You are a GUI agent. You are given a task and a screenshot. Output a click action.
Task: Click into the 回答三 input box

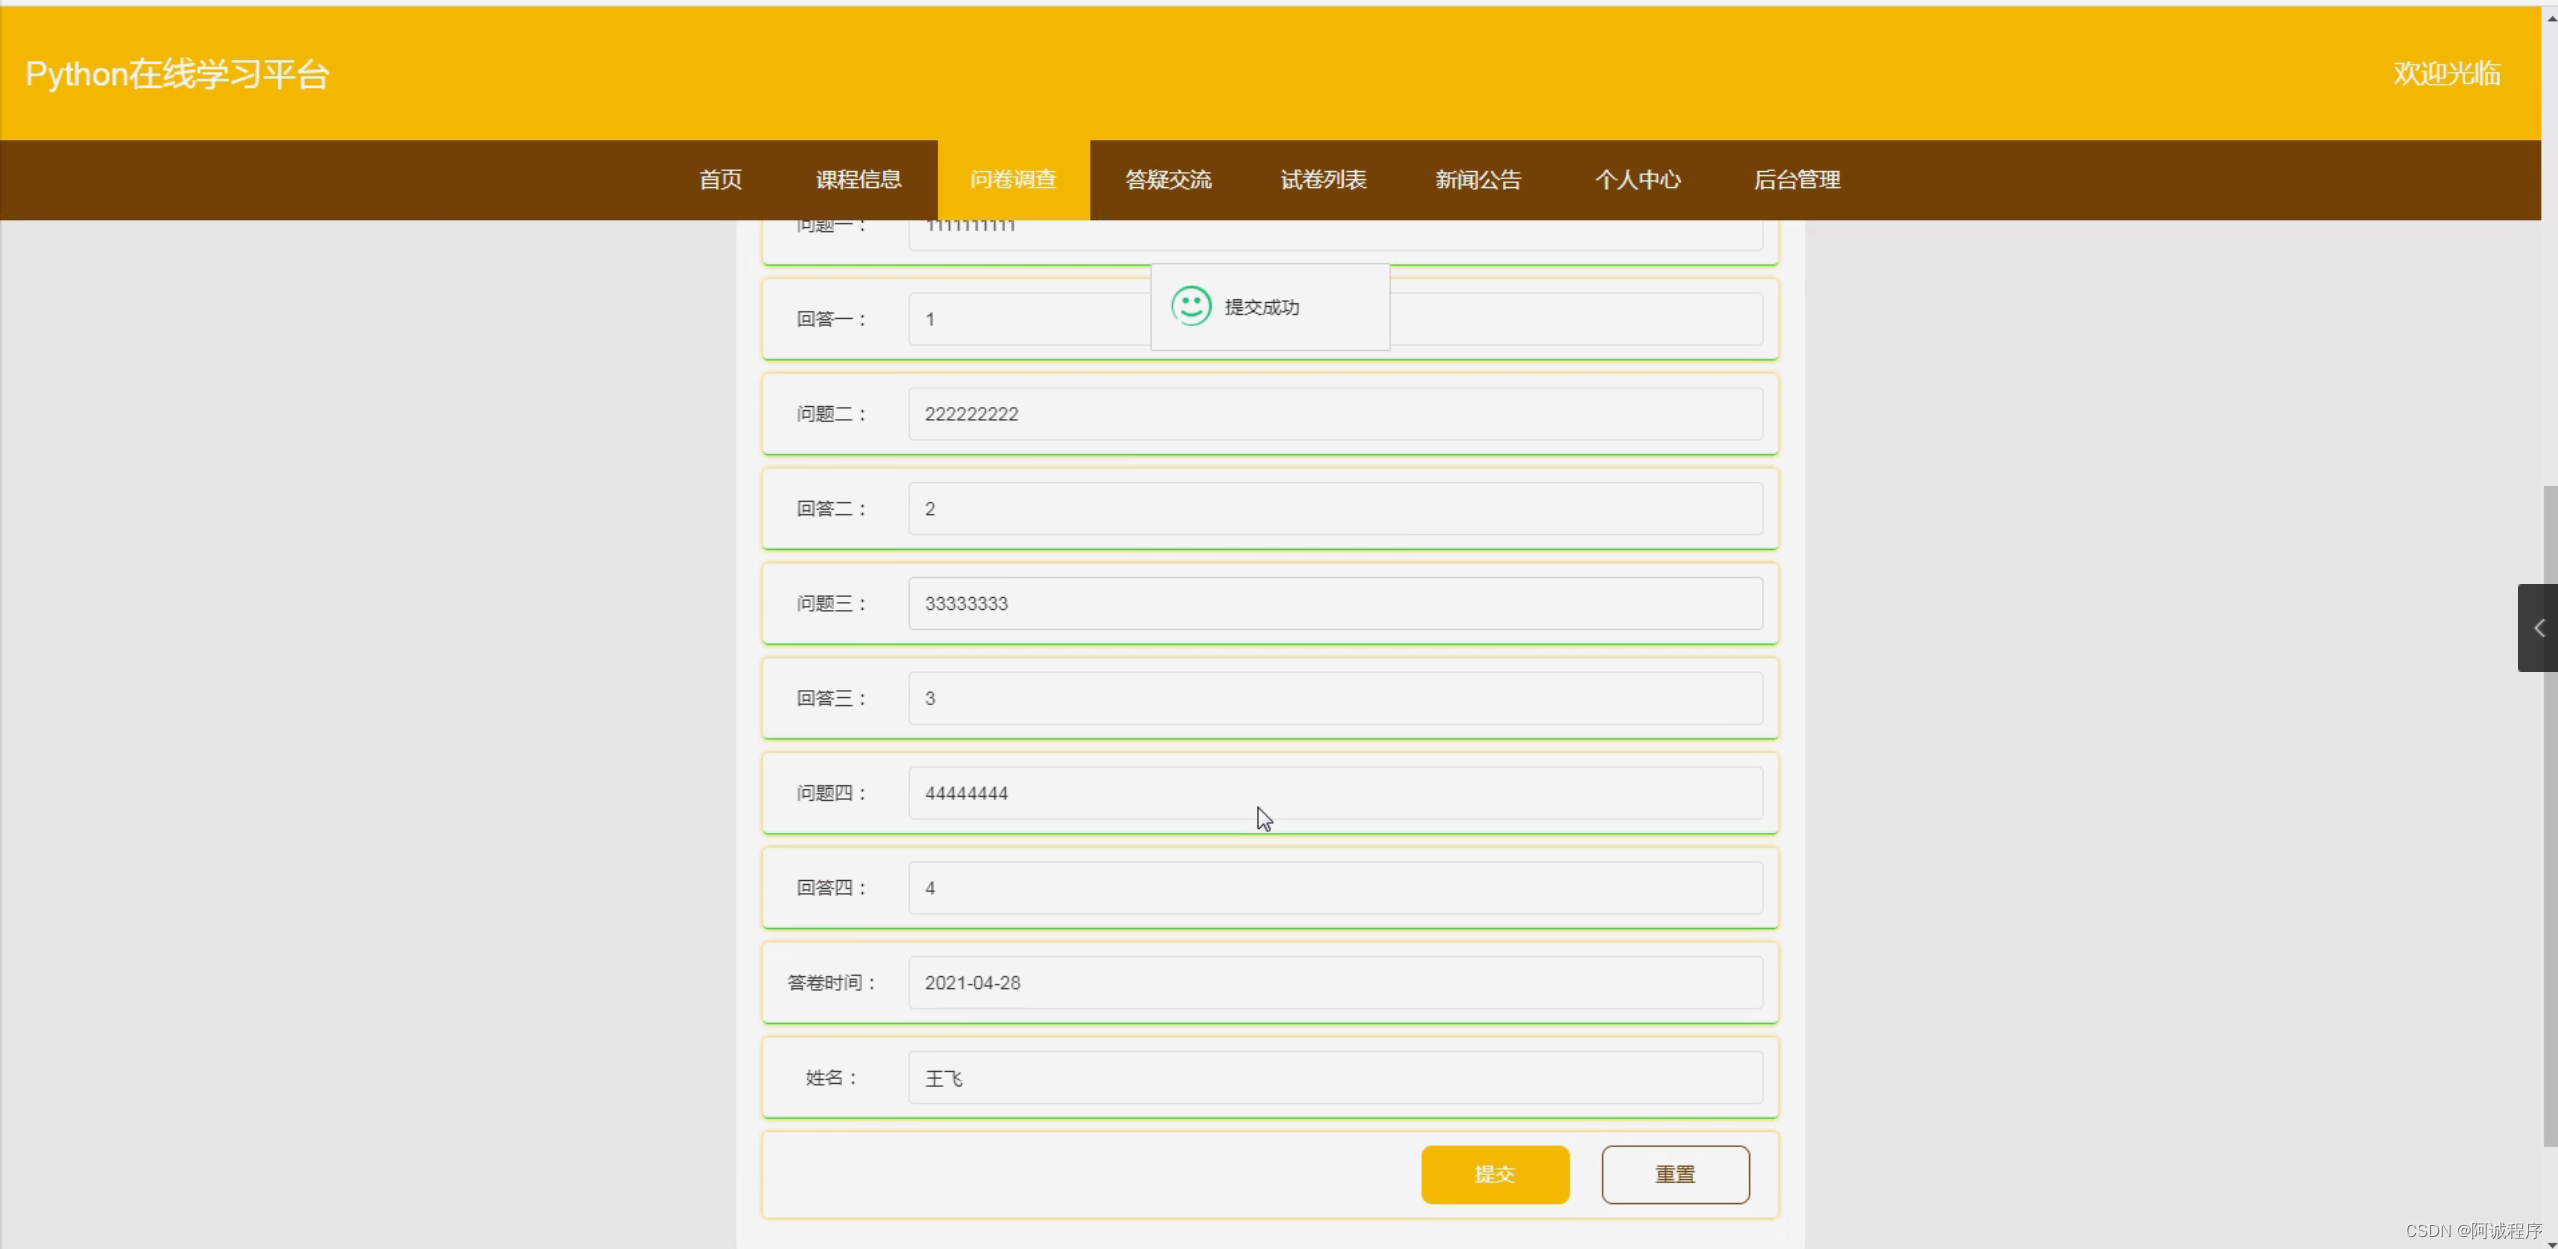click(1334, 698)
